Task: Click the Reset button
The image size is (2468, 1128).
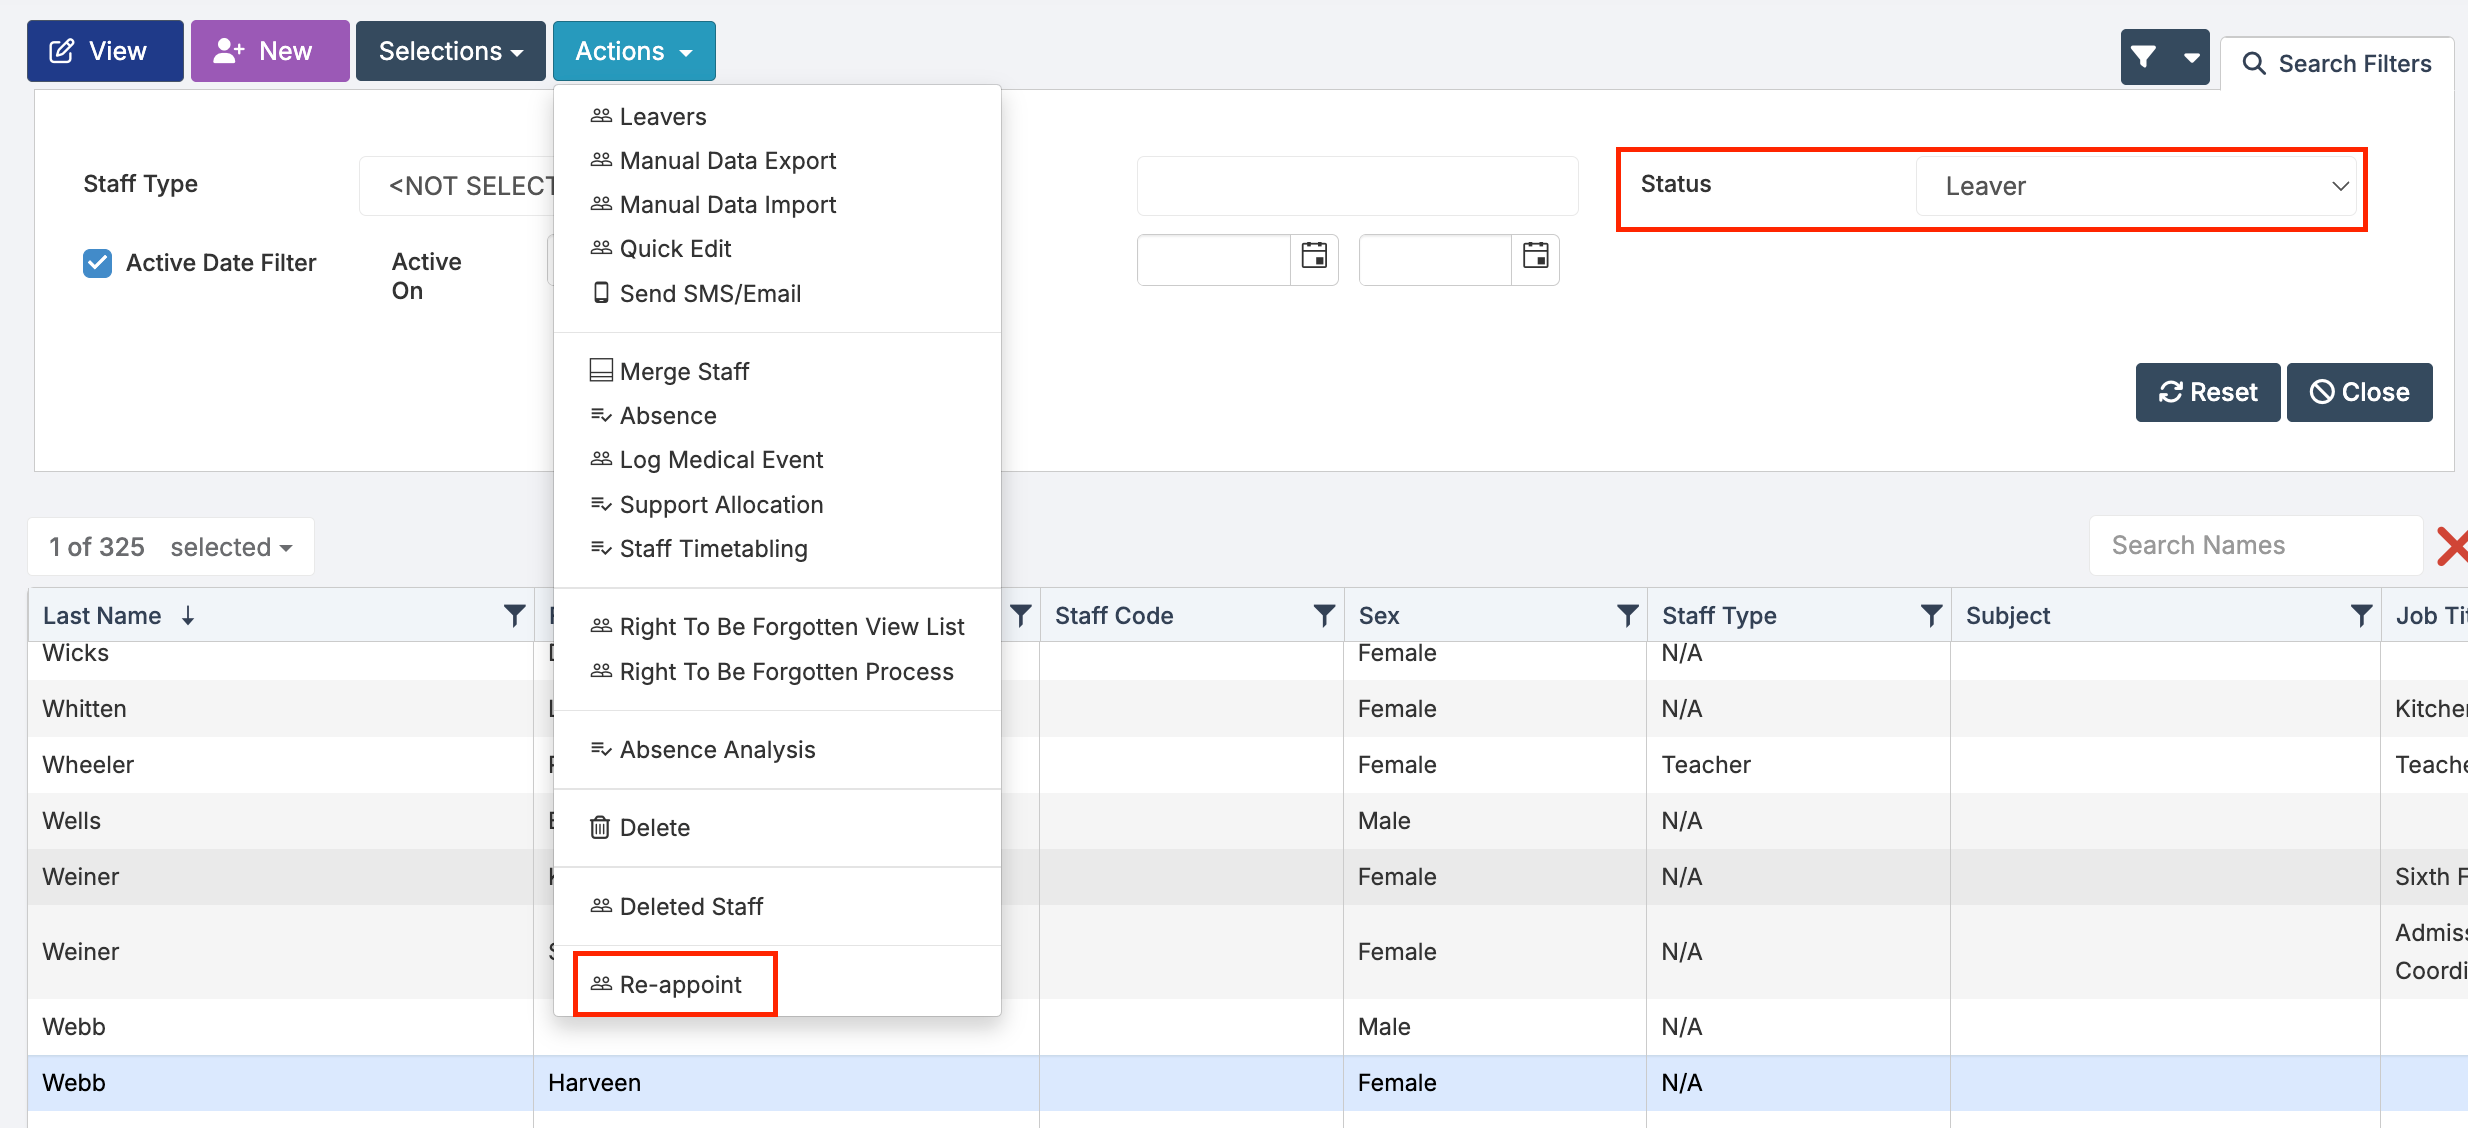Action: point(2208,392)
